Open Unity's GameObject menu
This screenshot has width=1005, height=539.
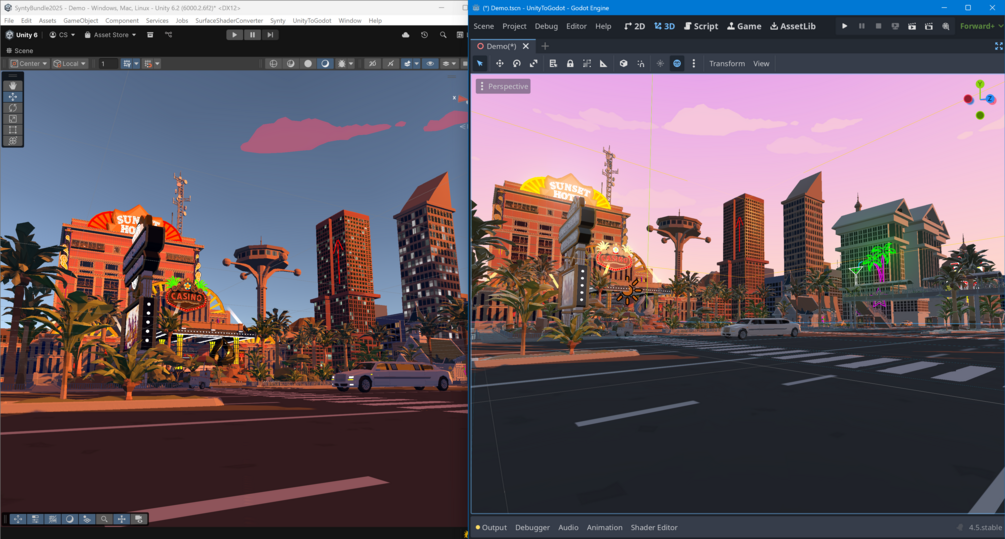[x=81, y=21]
